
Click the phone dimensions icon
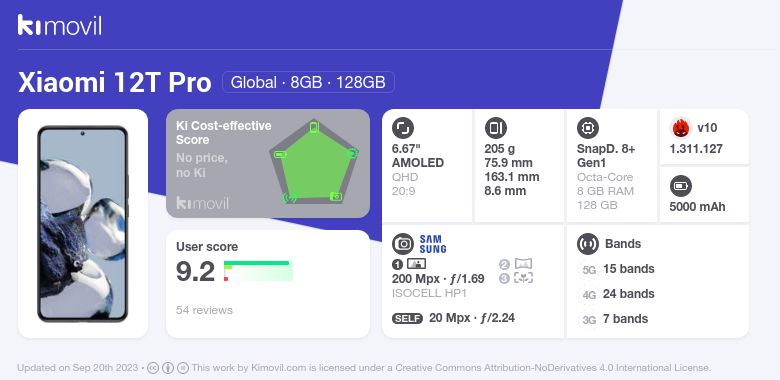coord(495,128)
